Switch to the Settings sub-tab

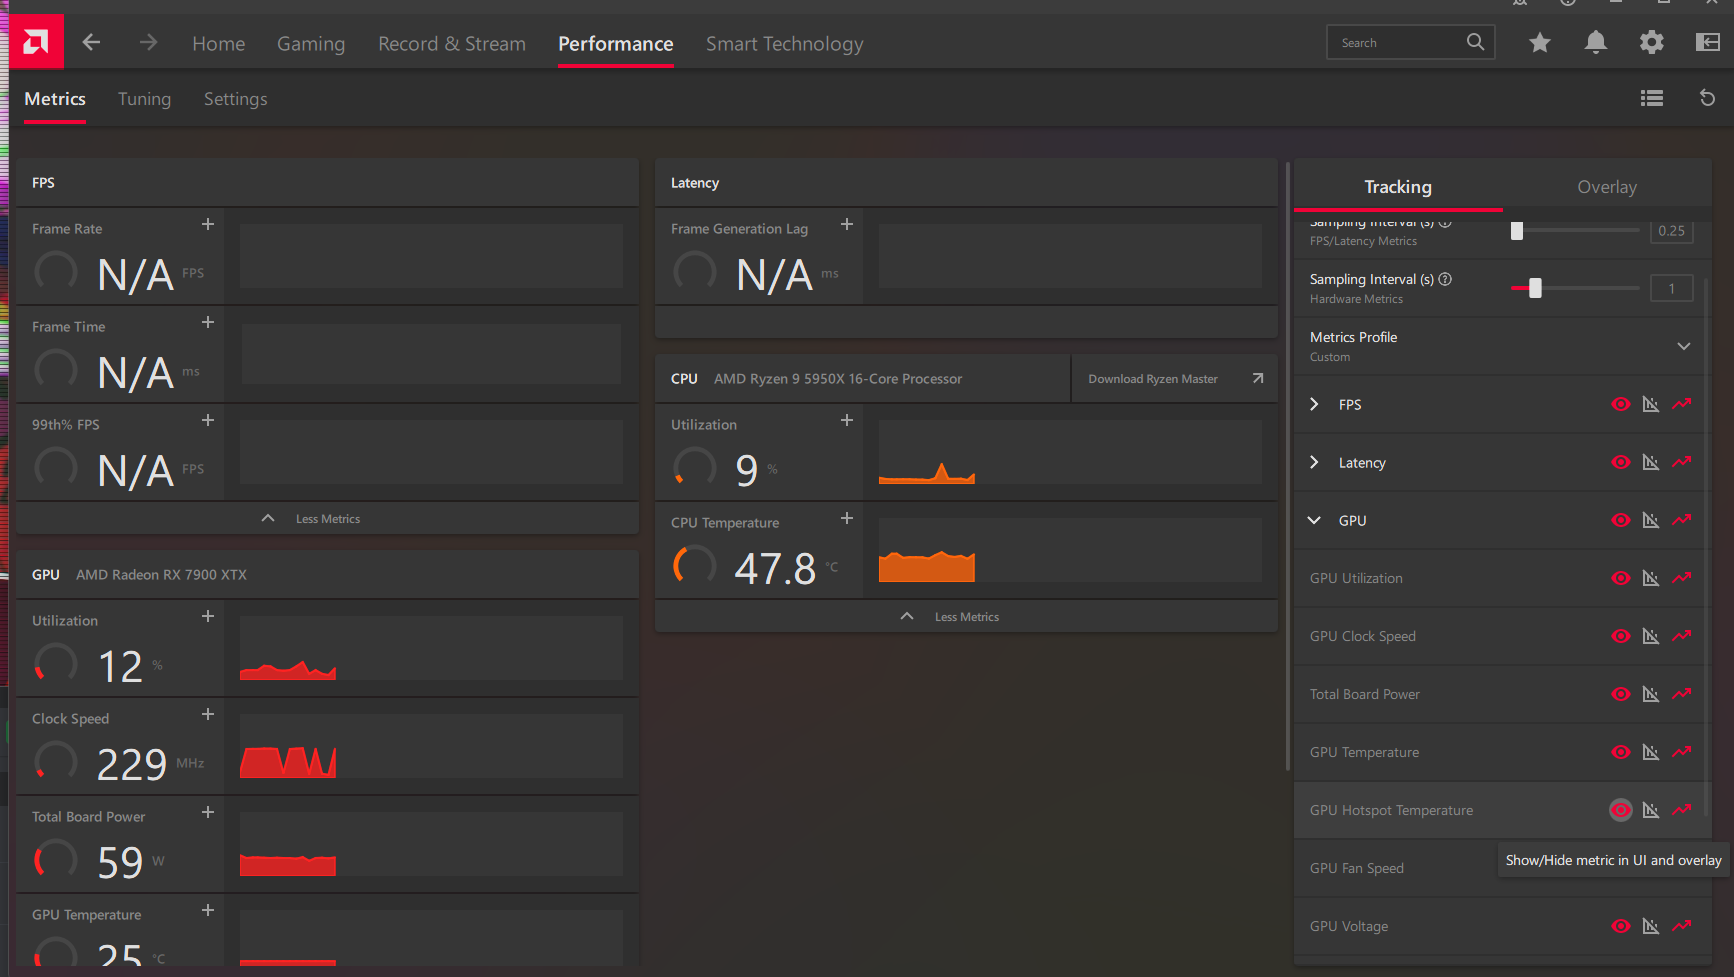click(x=235, y=99)
